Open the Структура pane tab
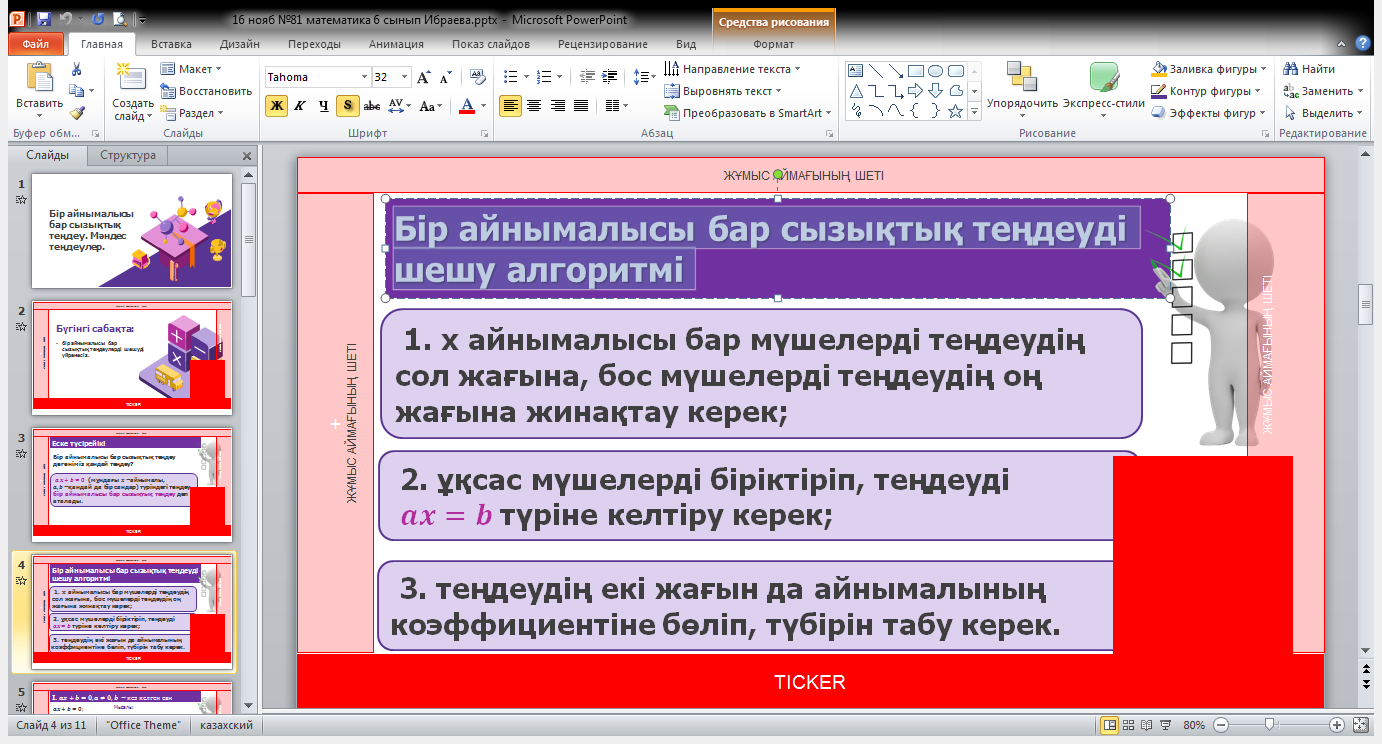This screenshot has height=744, width=1382. (x=128, y=155)
